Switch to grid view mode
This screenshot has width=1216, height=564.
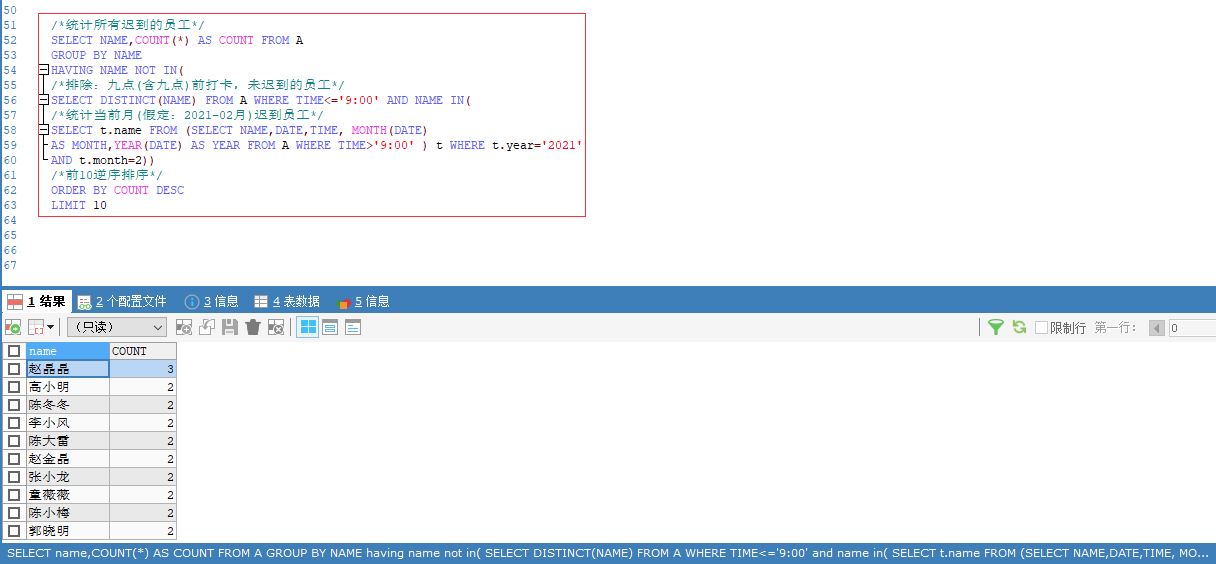pos(308,327)
